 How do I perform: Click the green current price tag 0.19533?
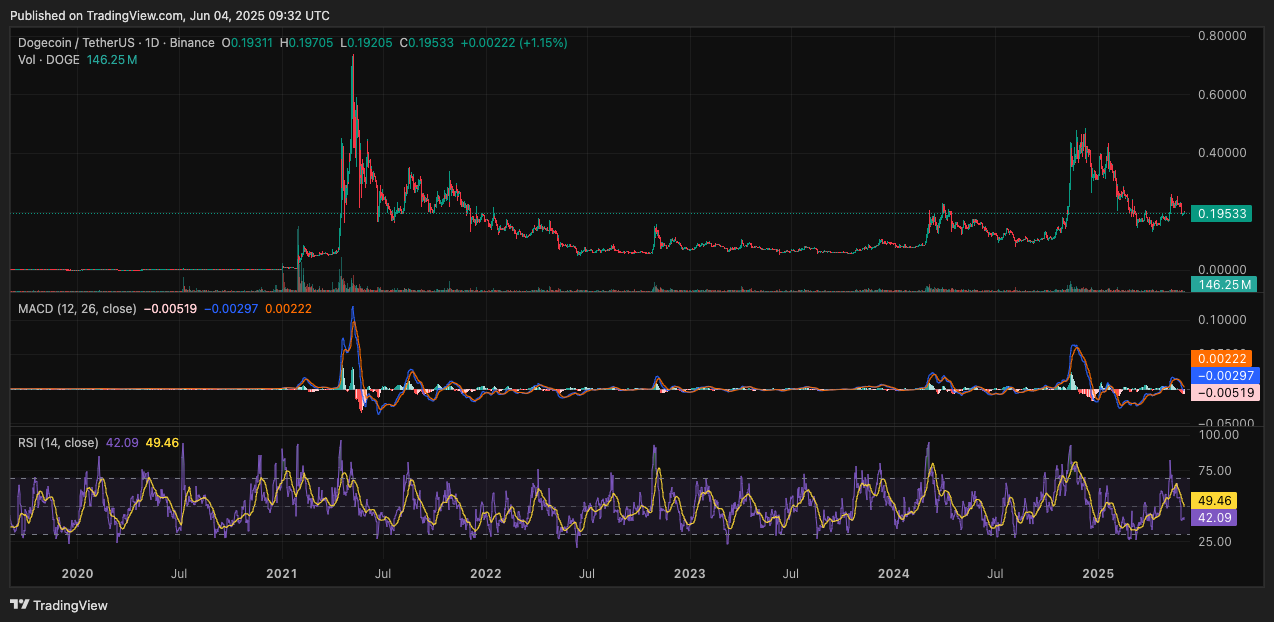pos(1221,213)
